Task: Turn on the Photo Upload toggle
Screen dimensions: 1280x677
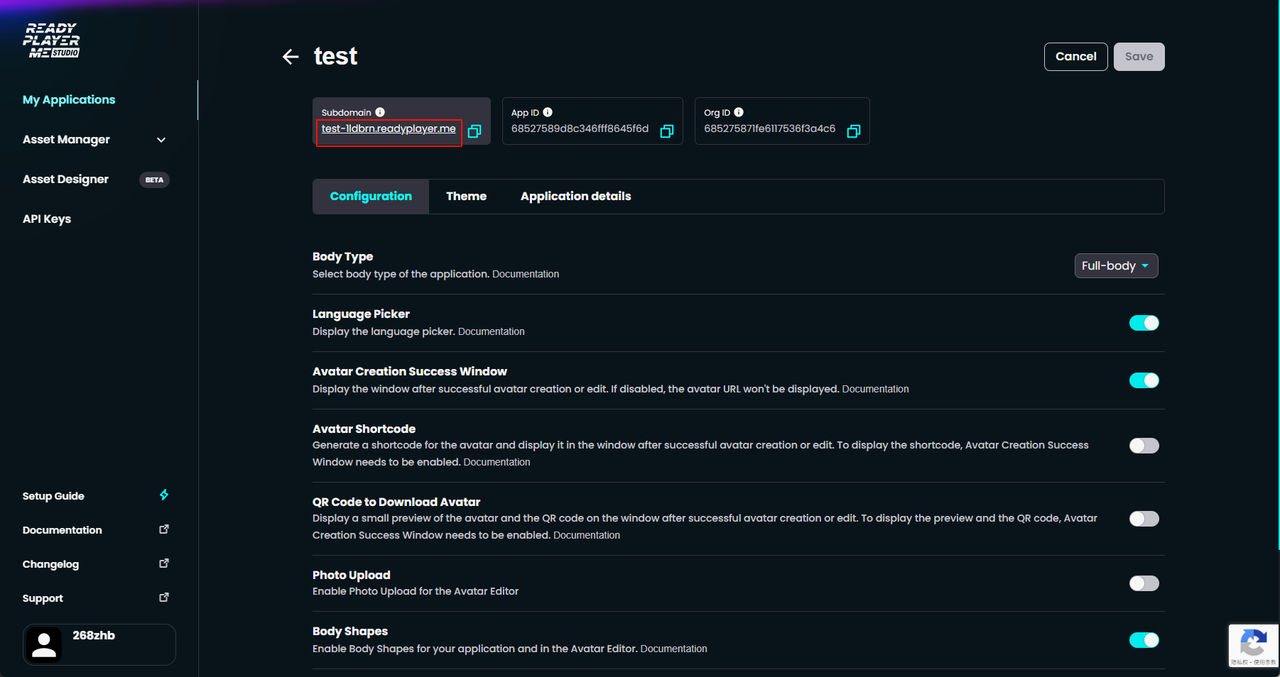Action: coord(1143,583)
